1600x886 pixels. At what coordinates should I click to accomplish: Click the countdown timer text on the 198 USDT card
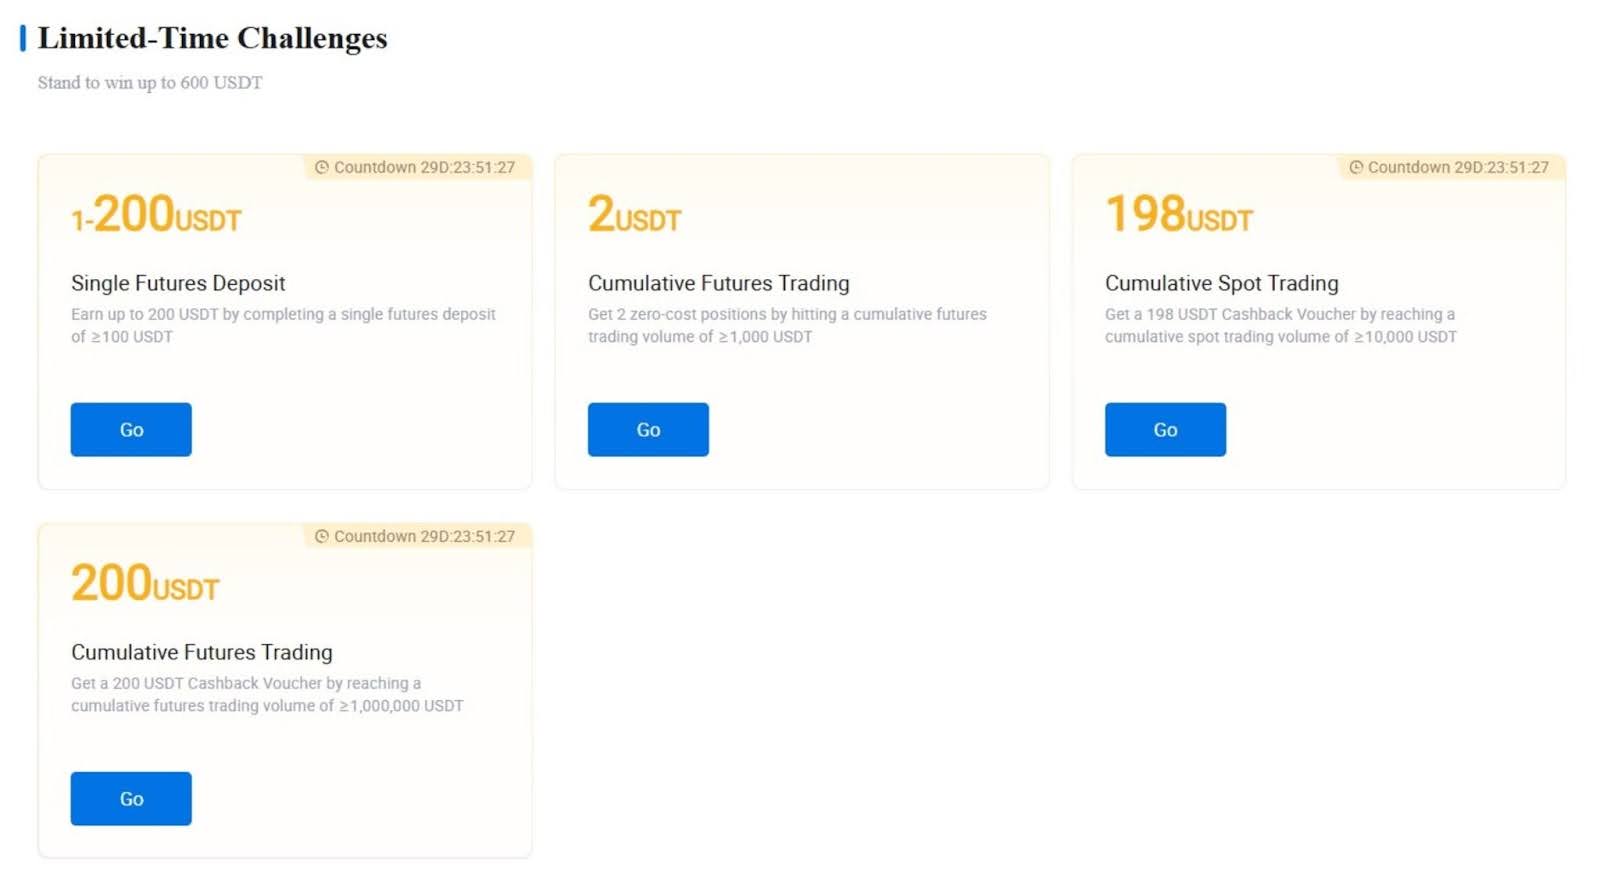coord(1458,168)
